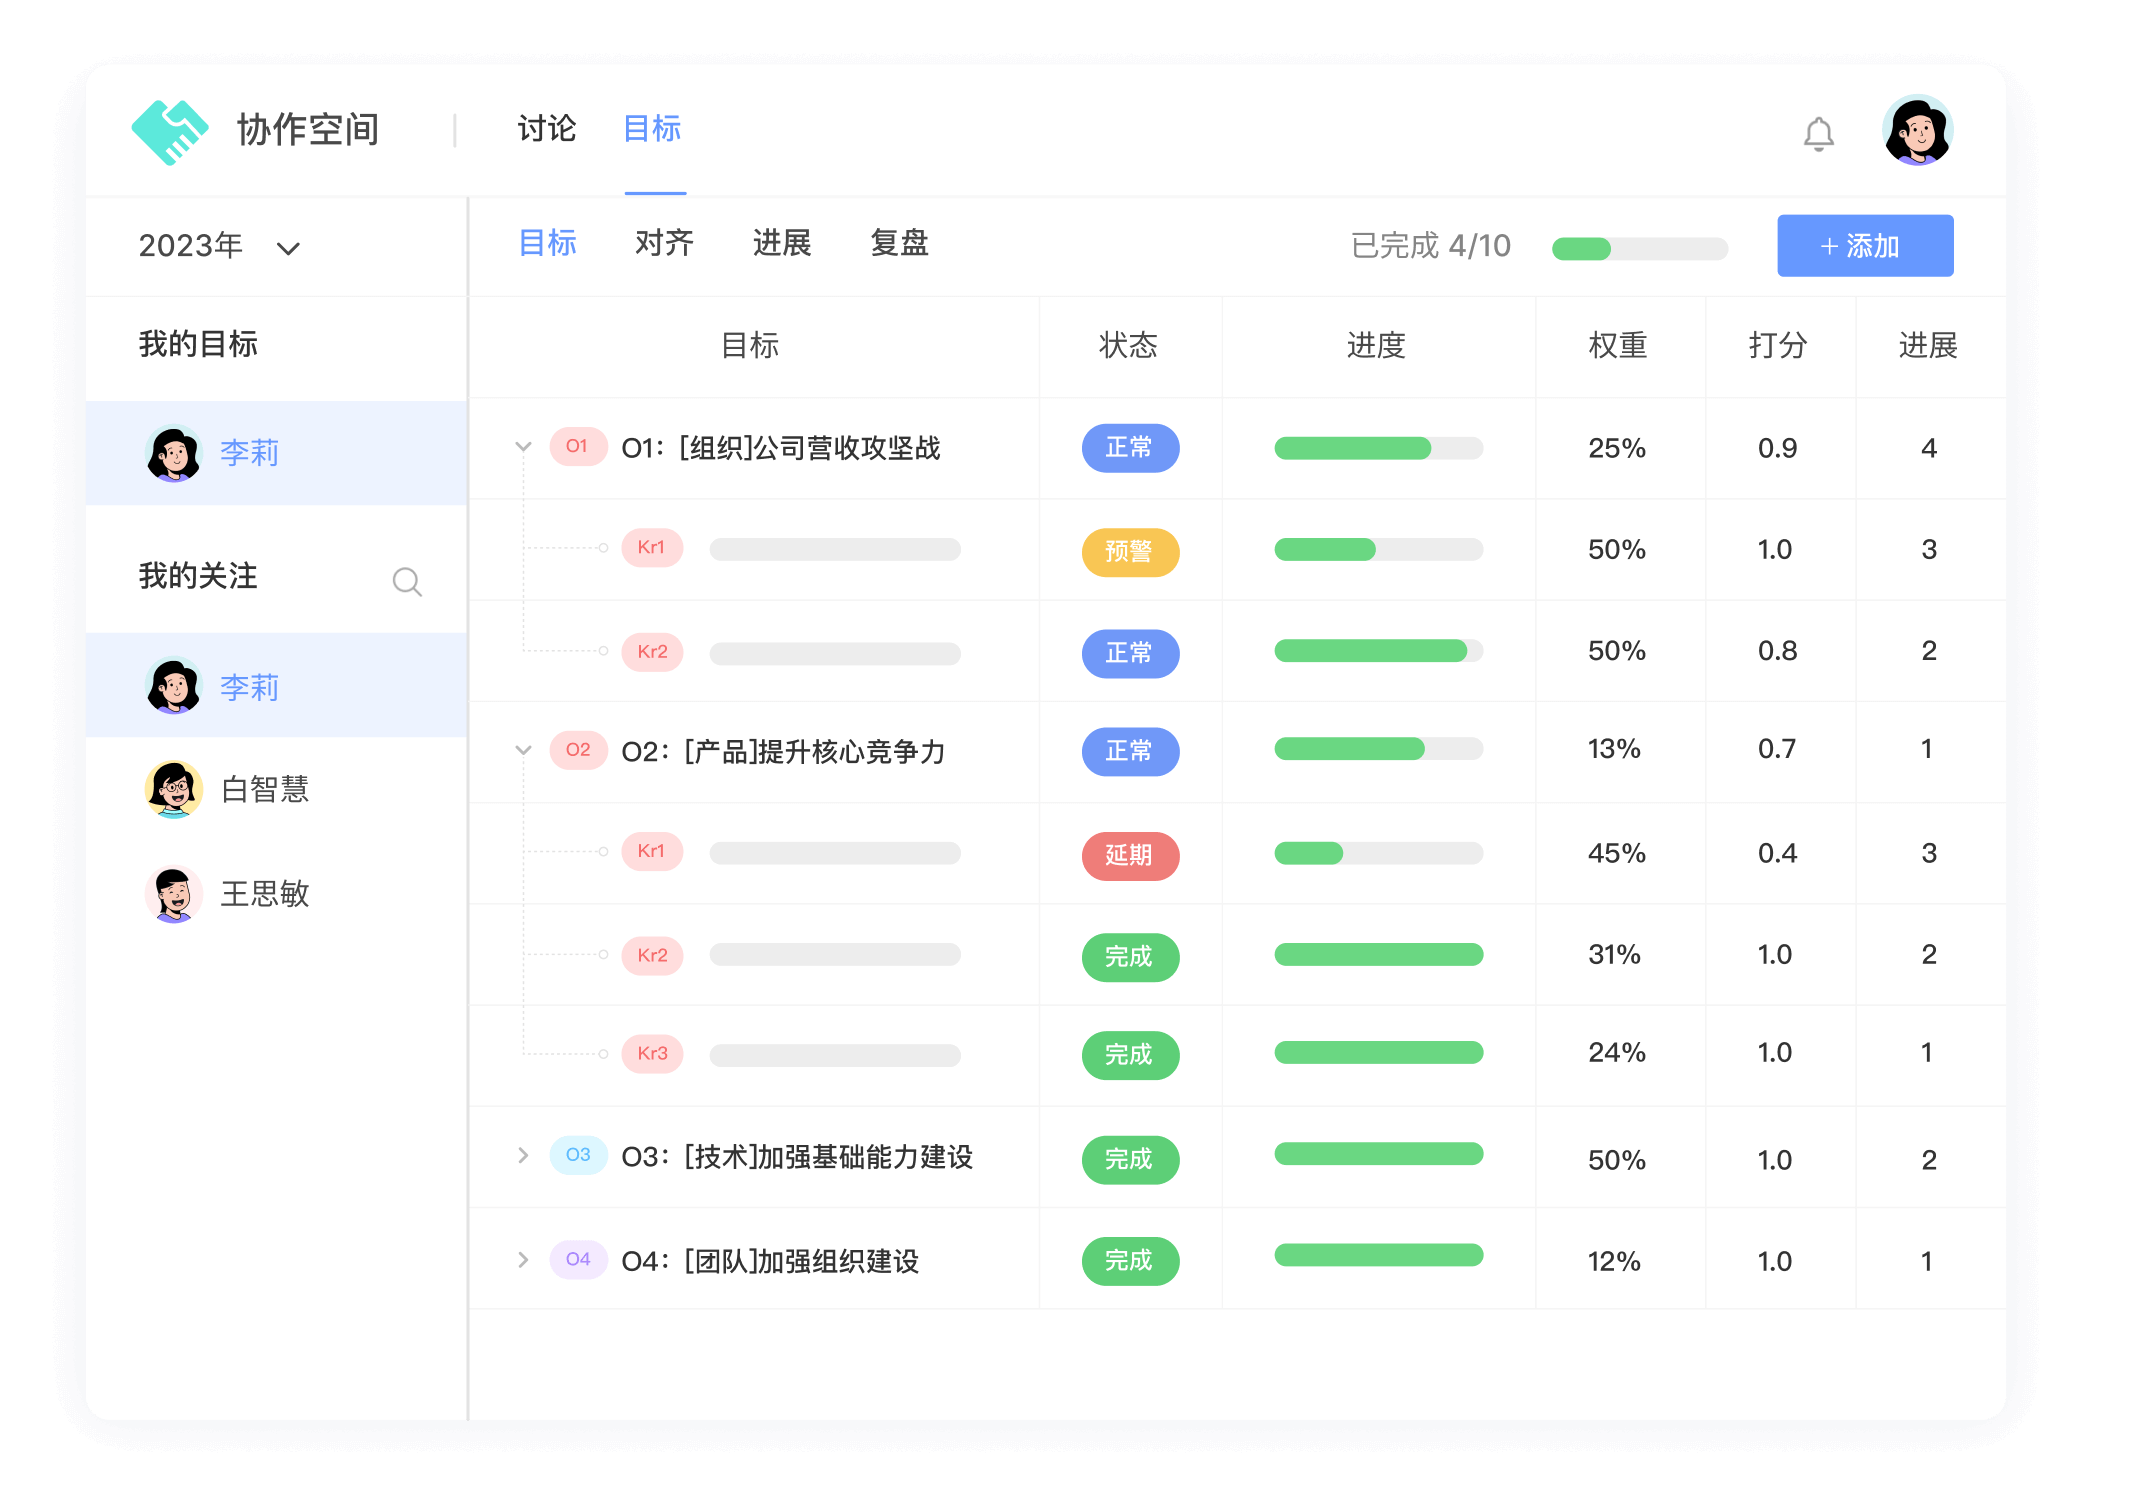Image resolution: width=2142 pixels, height=1503 pixels.
Task: Click the 预警 status badge on Kr1
Action: 1130,551
